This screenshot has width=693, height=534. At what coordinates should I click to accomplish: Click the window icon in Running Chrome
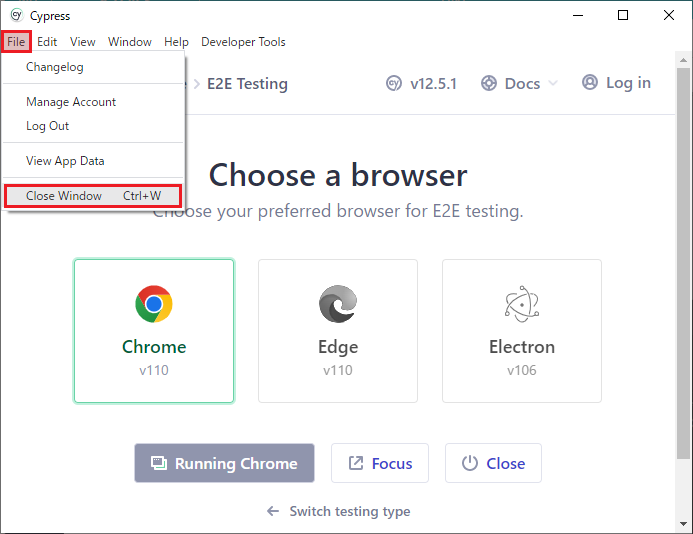click(159, 463)
